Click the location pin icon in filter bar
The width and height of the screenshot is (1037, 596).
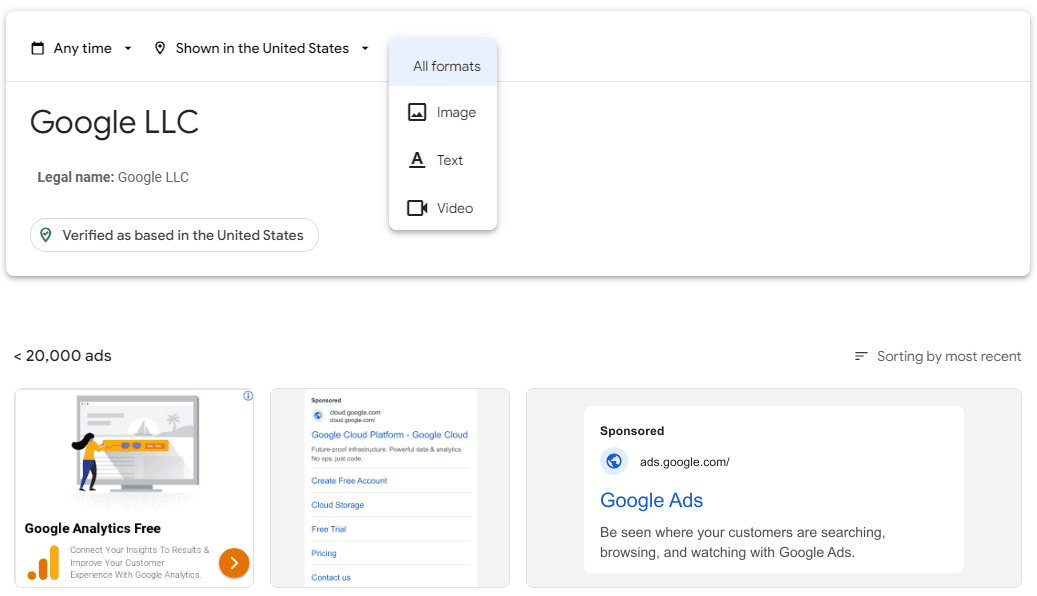pyautogui.click(x=159, y=48)
